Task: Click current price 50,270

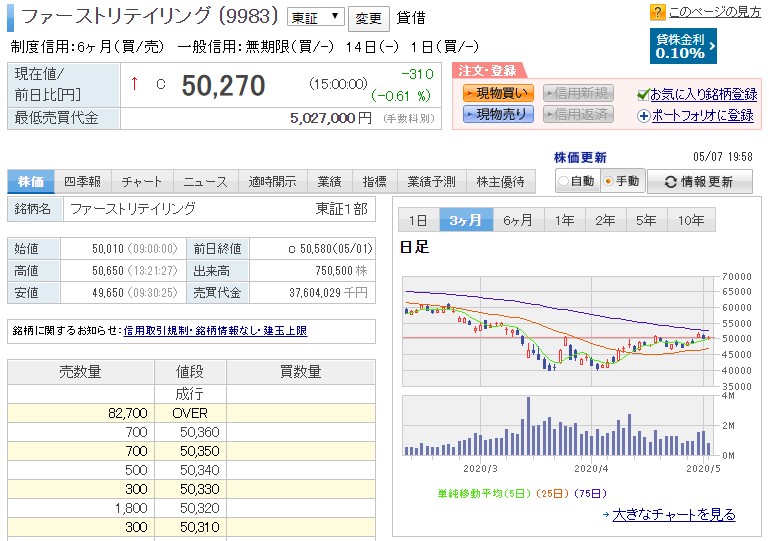Action: click(x=223, y=86)
